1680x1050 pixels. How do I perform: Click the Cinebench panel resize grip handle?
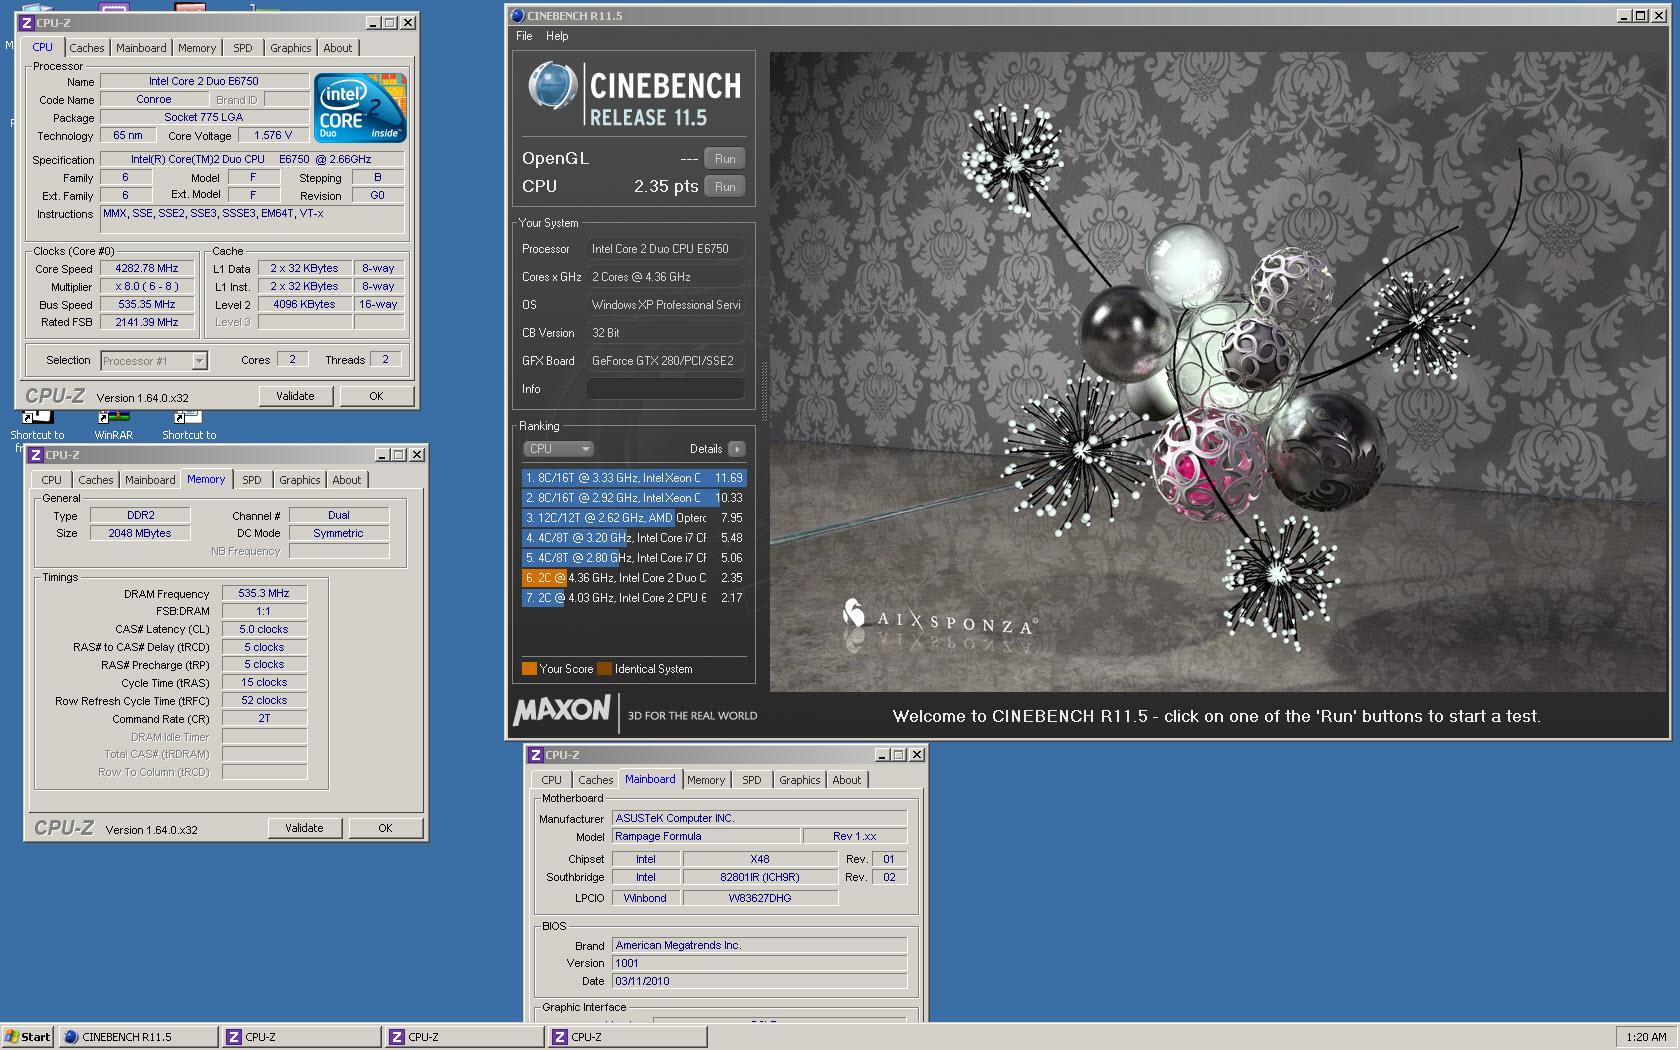(x=764, y=390)
